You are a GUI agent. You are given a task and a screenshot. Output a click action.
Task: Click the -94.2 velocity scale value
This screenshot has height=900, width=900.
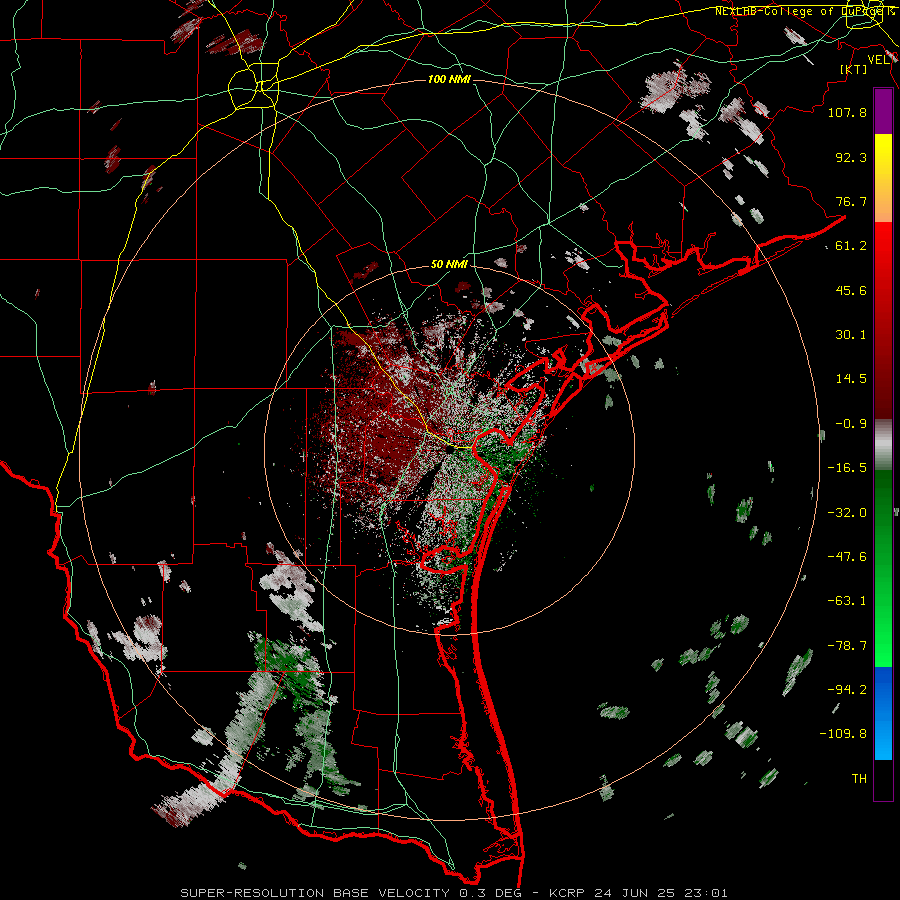847,690
